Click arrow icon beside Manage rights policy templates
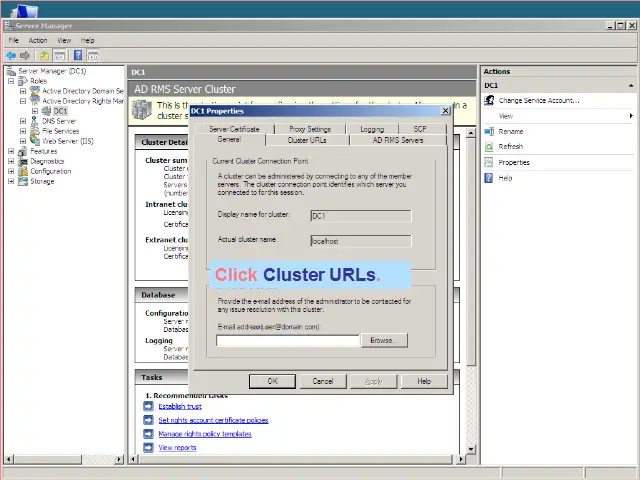 pyautogui.click(x=148, y=434)
